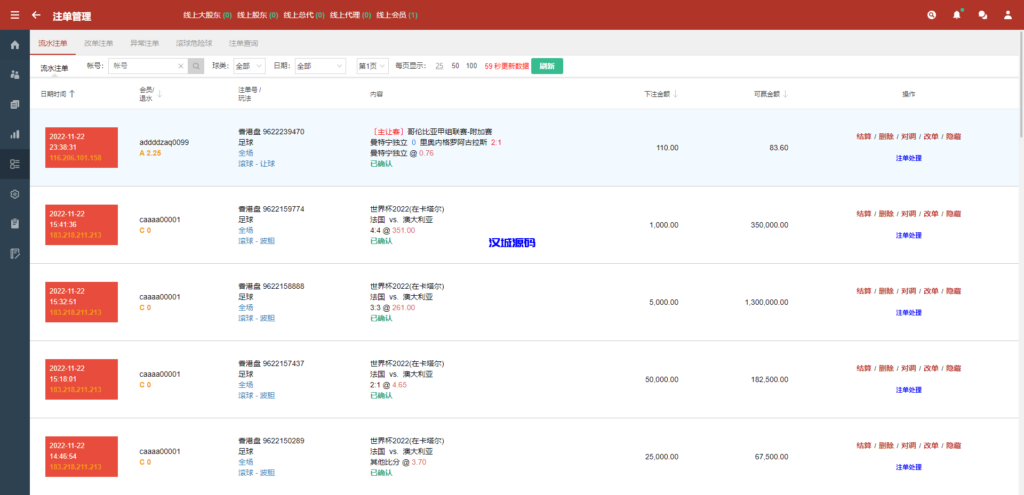Show 100 rows per page
Screen dimensions: 1024x495
pyautogui.click(x=472, y=66)
